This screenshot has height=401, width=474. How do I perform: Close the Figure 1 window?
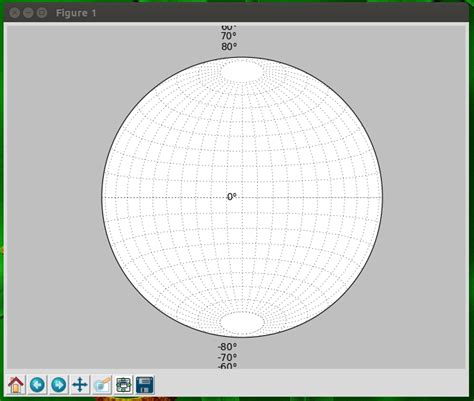pyautogui.click(x=15, y=13)
